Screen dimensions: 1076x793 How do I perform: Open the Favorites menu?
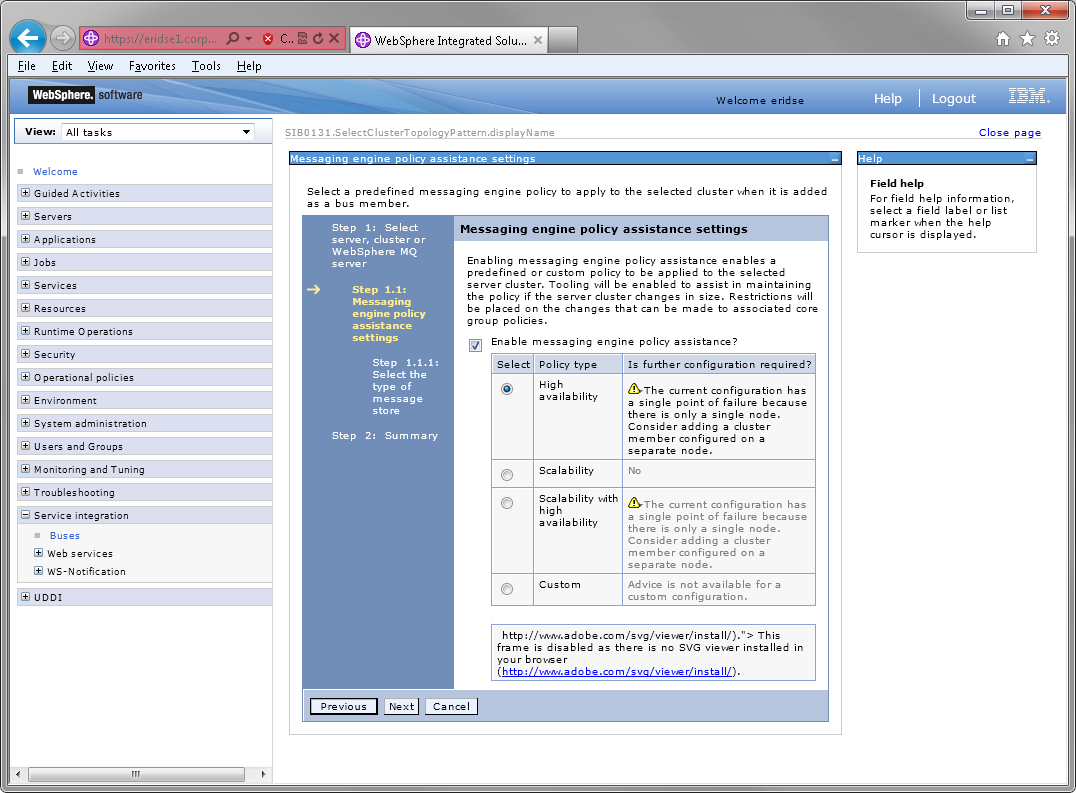point(152,66)
